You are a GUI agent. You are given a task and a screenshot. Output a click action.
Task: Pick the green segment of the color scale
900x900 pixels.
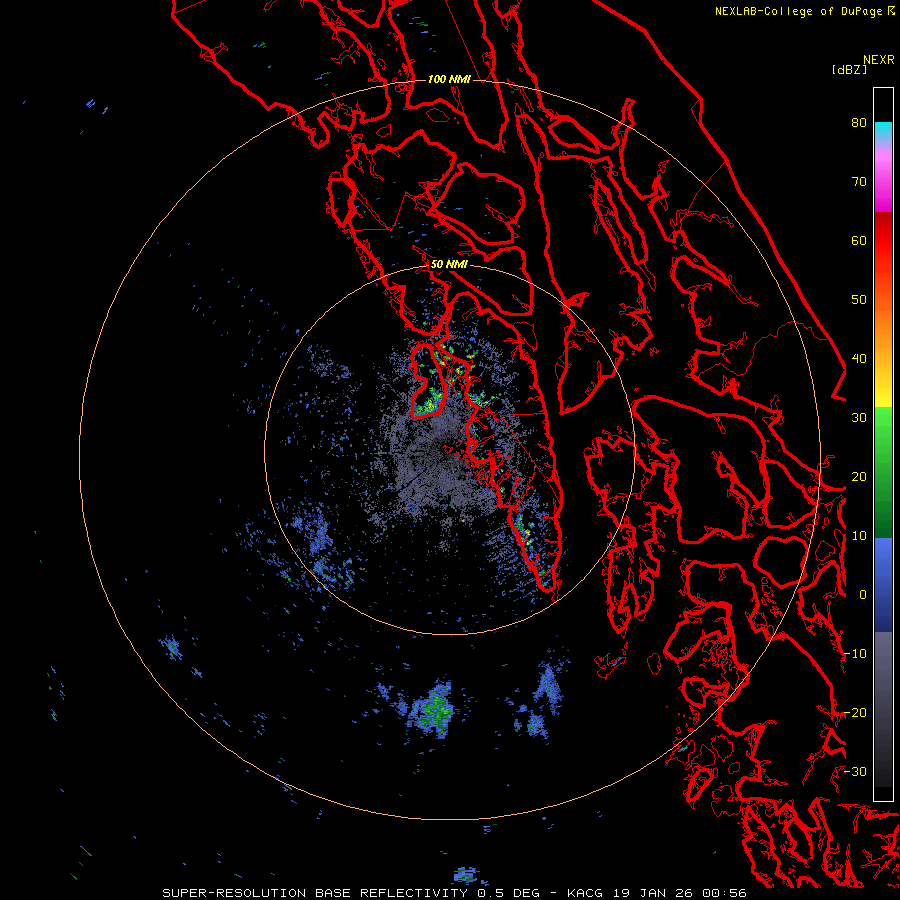[x=883, y=472]
